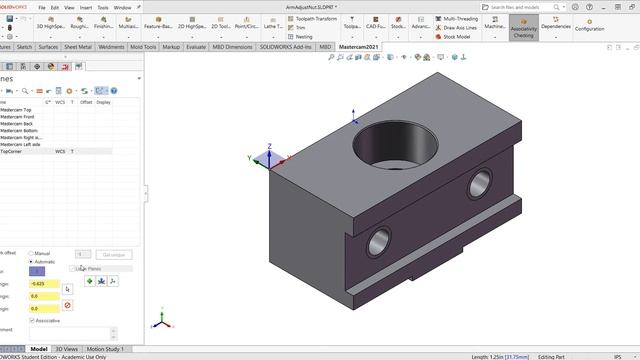Switch to the Evaluate tab

[196, 47]
